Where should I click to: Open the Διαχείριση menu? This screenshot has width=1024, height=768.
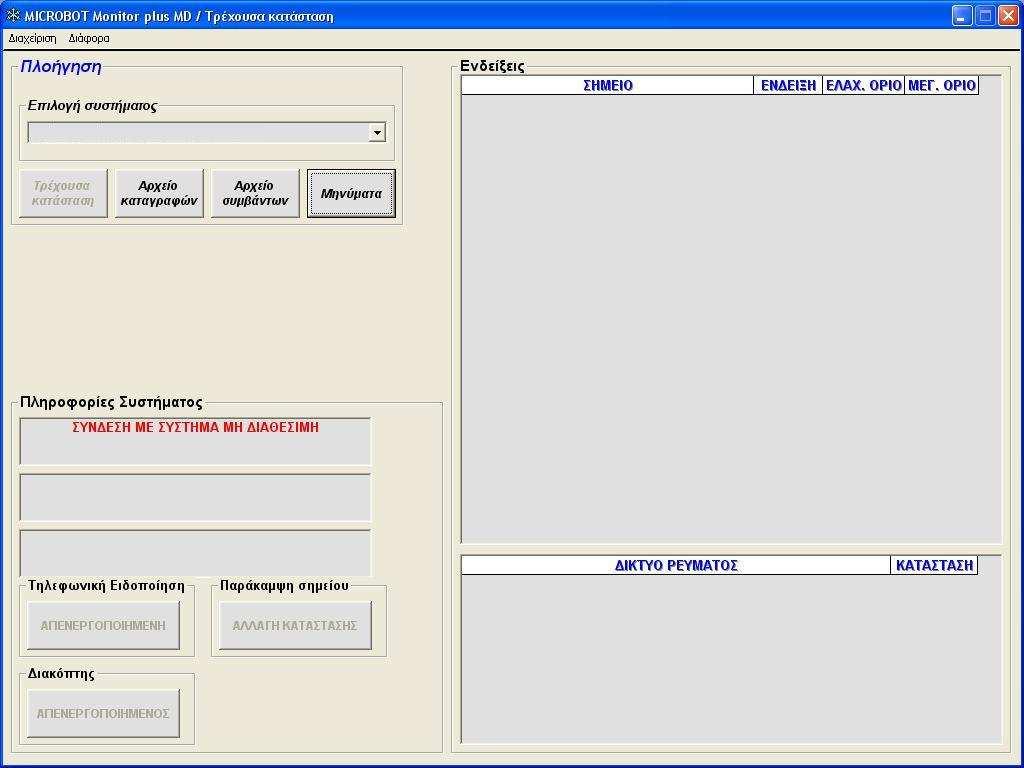tap(32, 38)
